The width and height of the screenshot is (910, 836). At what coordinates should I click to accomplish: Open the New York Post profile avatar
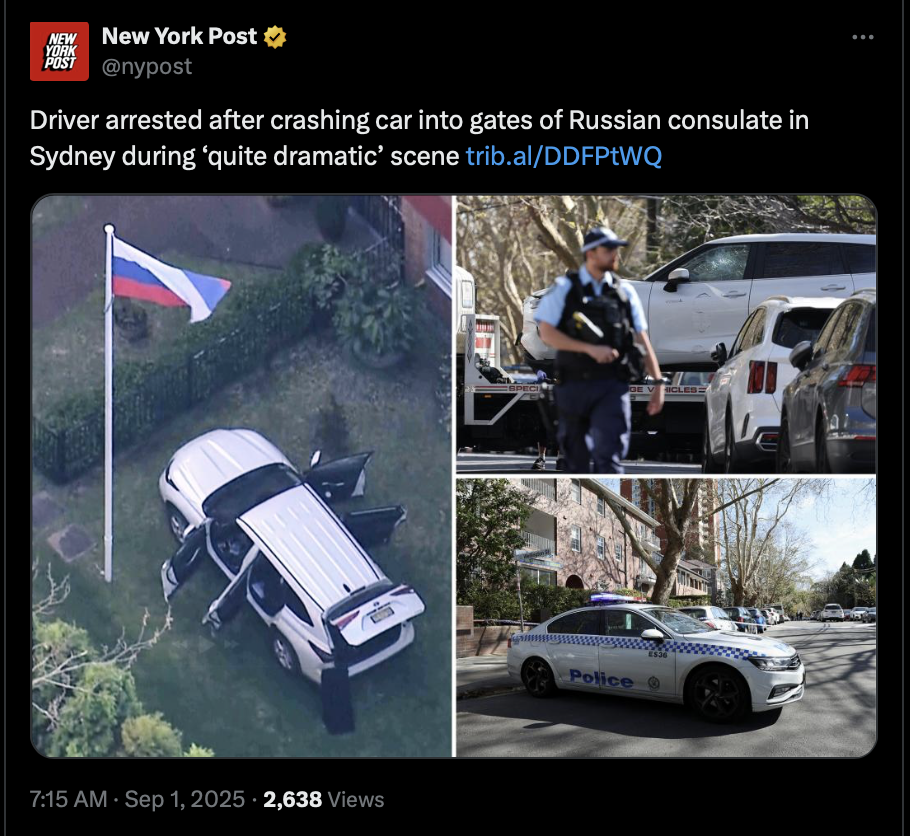click(x=59, y=51)
